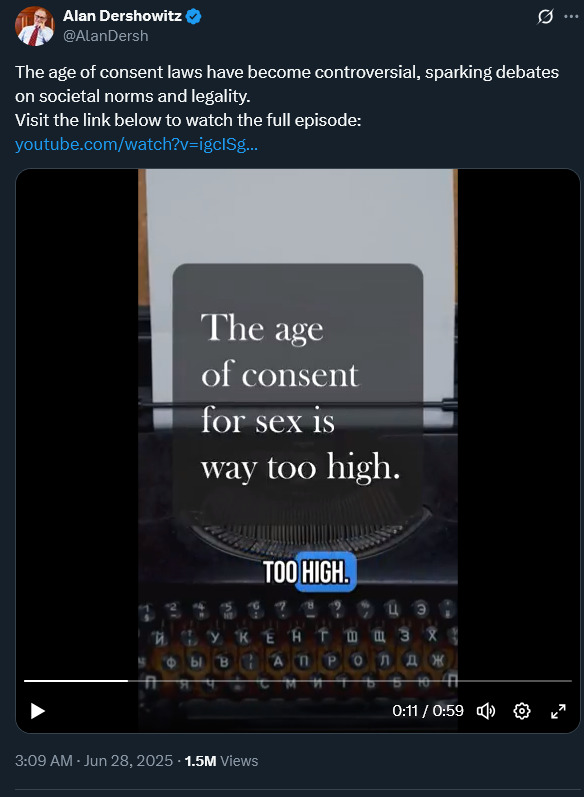Open the 3:09 AM · Jun 28, 2025 timestamp
The image size is (584, 797).
(94, 761)
